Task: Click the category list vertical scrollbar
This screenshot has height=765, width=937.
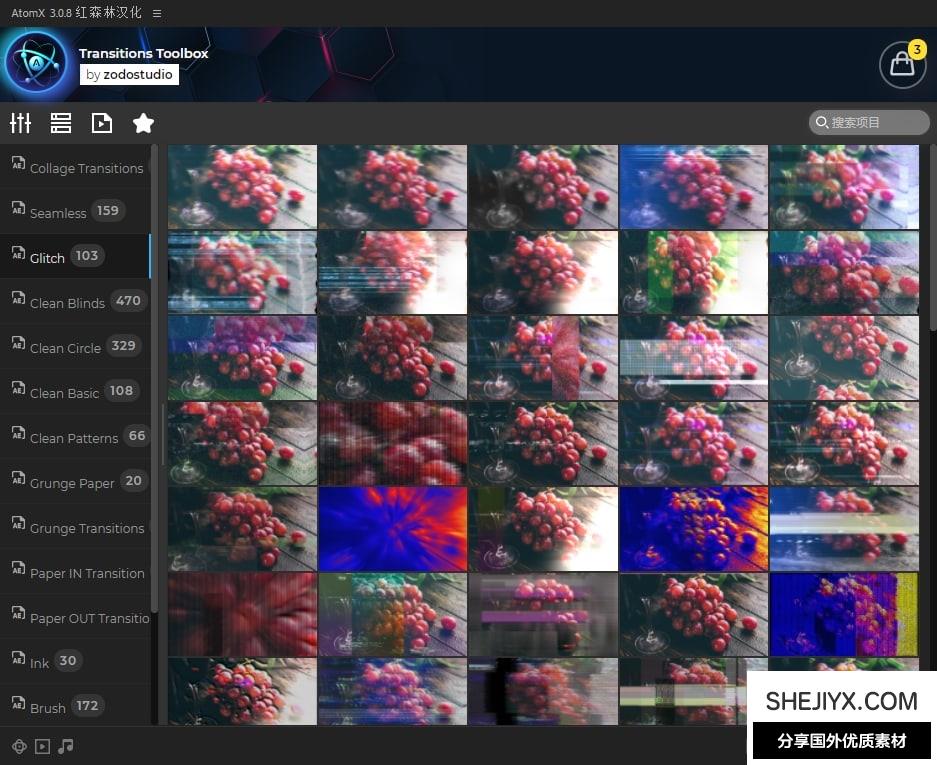Action: click(x=154, y=380)
